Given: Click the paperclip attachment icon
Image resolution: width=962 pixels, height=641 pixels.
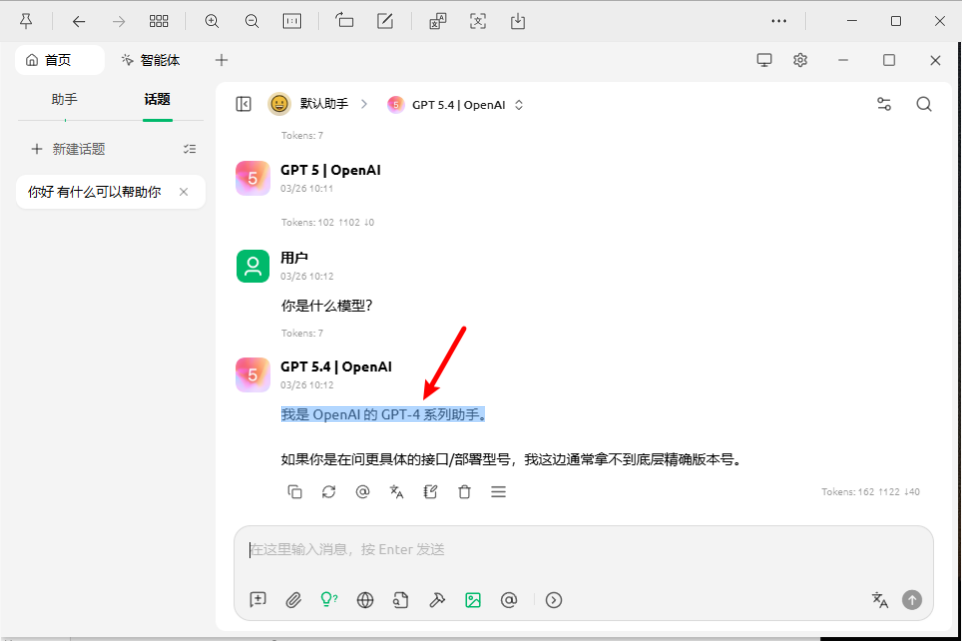Looking at the screenshot, I should pos(293,600).
